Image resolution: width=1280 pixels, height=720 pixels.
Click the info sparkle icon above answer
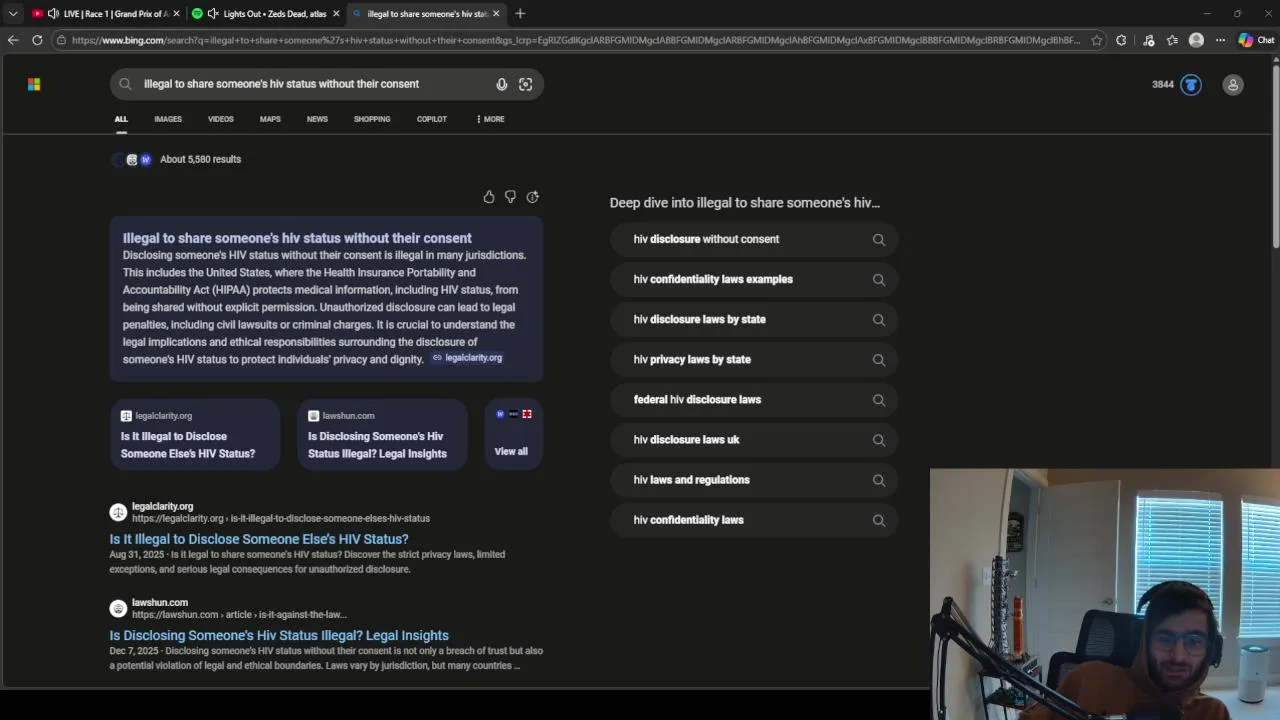coord(533,197)
